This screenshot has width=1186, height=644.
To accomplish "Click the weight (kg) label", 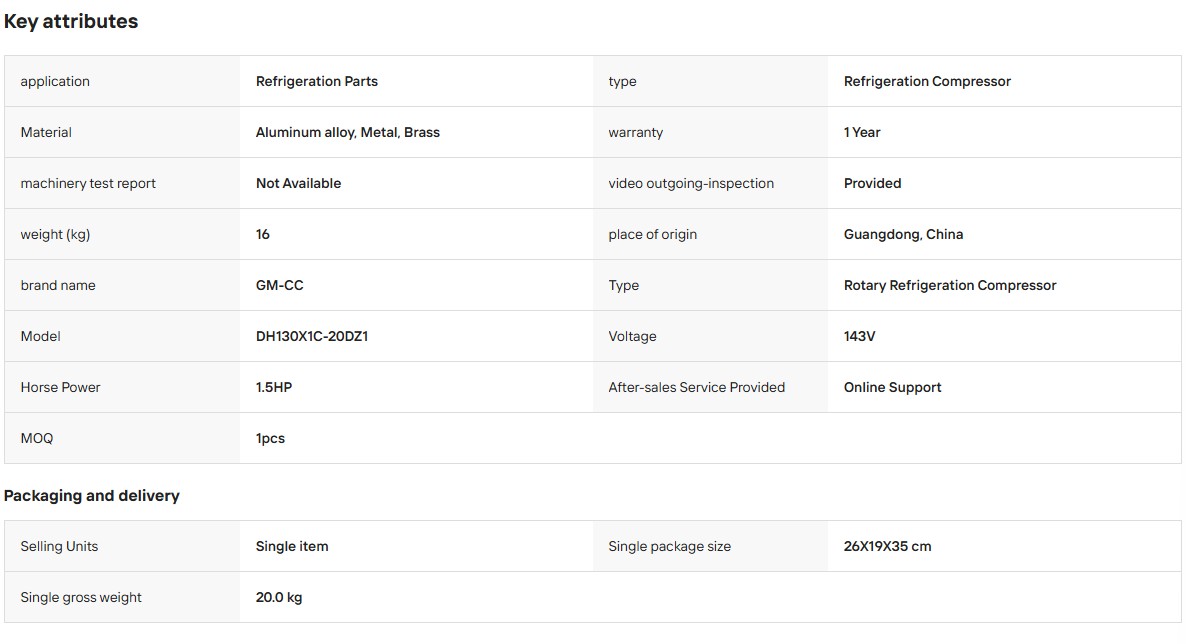I will pyautogui.click(x=55, y=235).
